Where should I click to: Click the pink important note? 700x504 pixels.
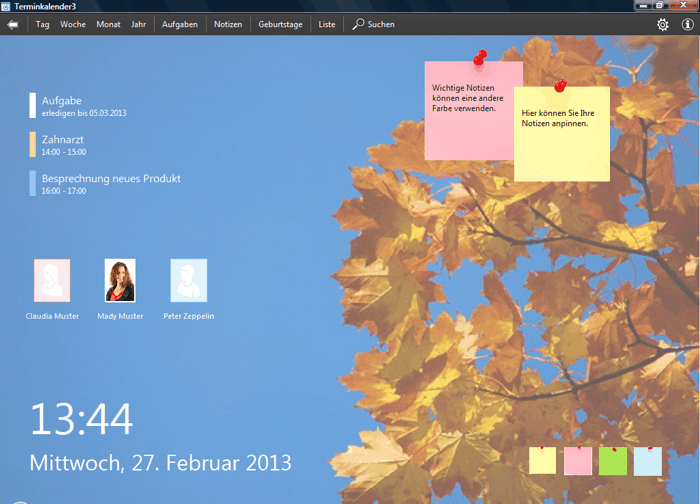pyautogui.click(x=466, y=115)
